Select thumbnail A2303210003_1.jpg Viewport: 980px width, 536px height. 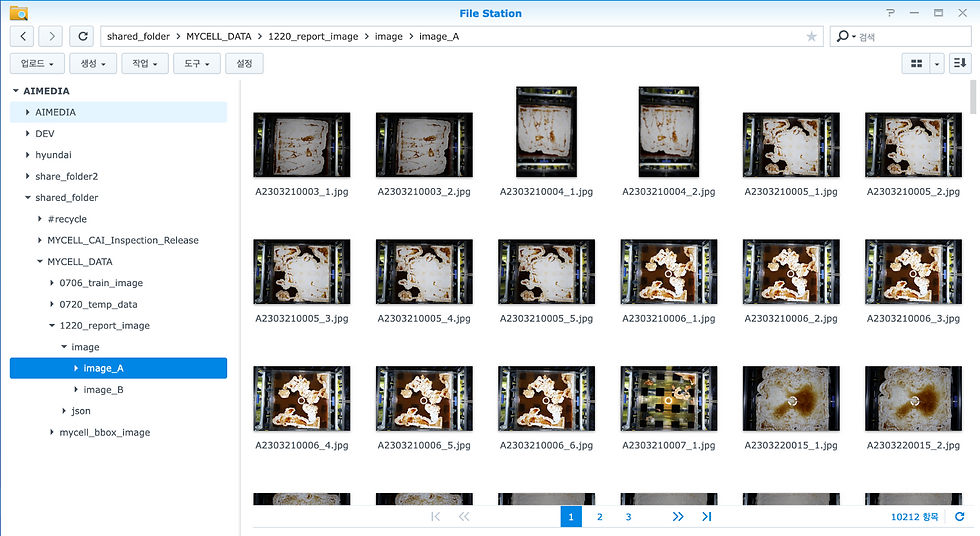pos(302,145)
